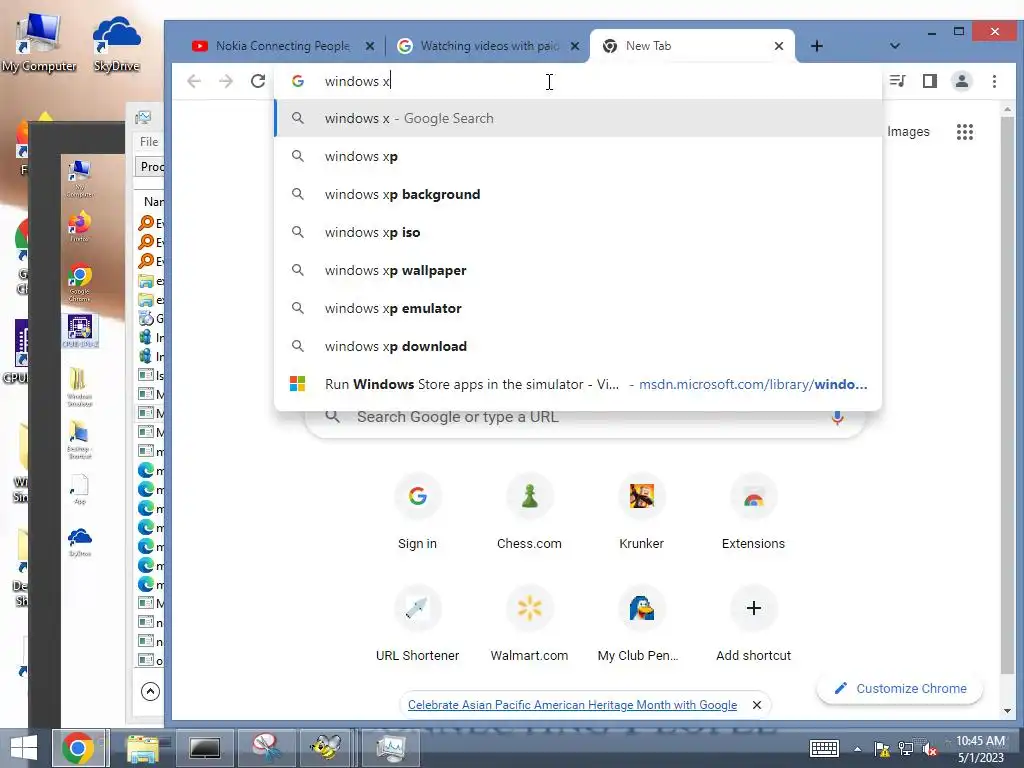
Task: Open on-screen keyboard tray icon
Action: [x=824, y=748]
